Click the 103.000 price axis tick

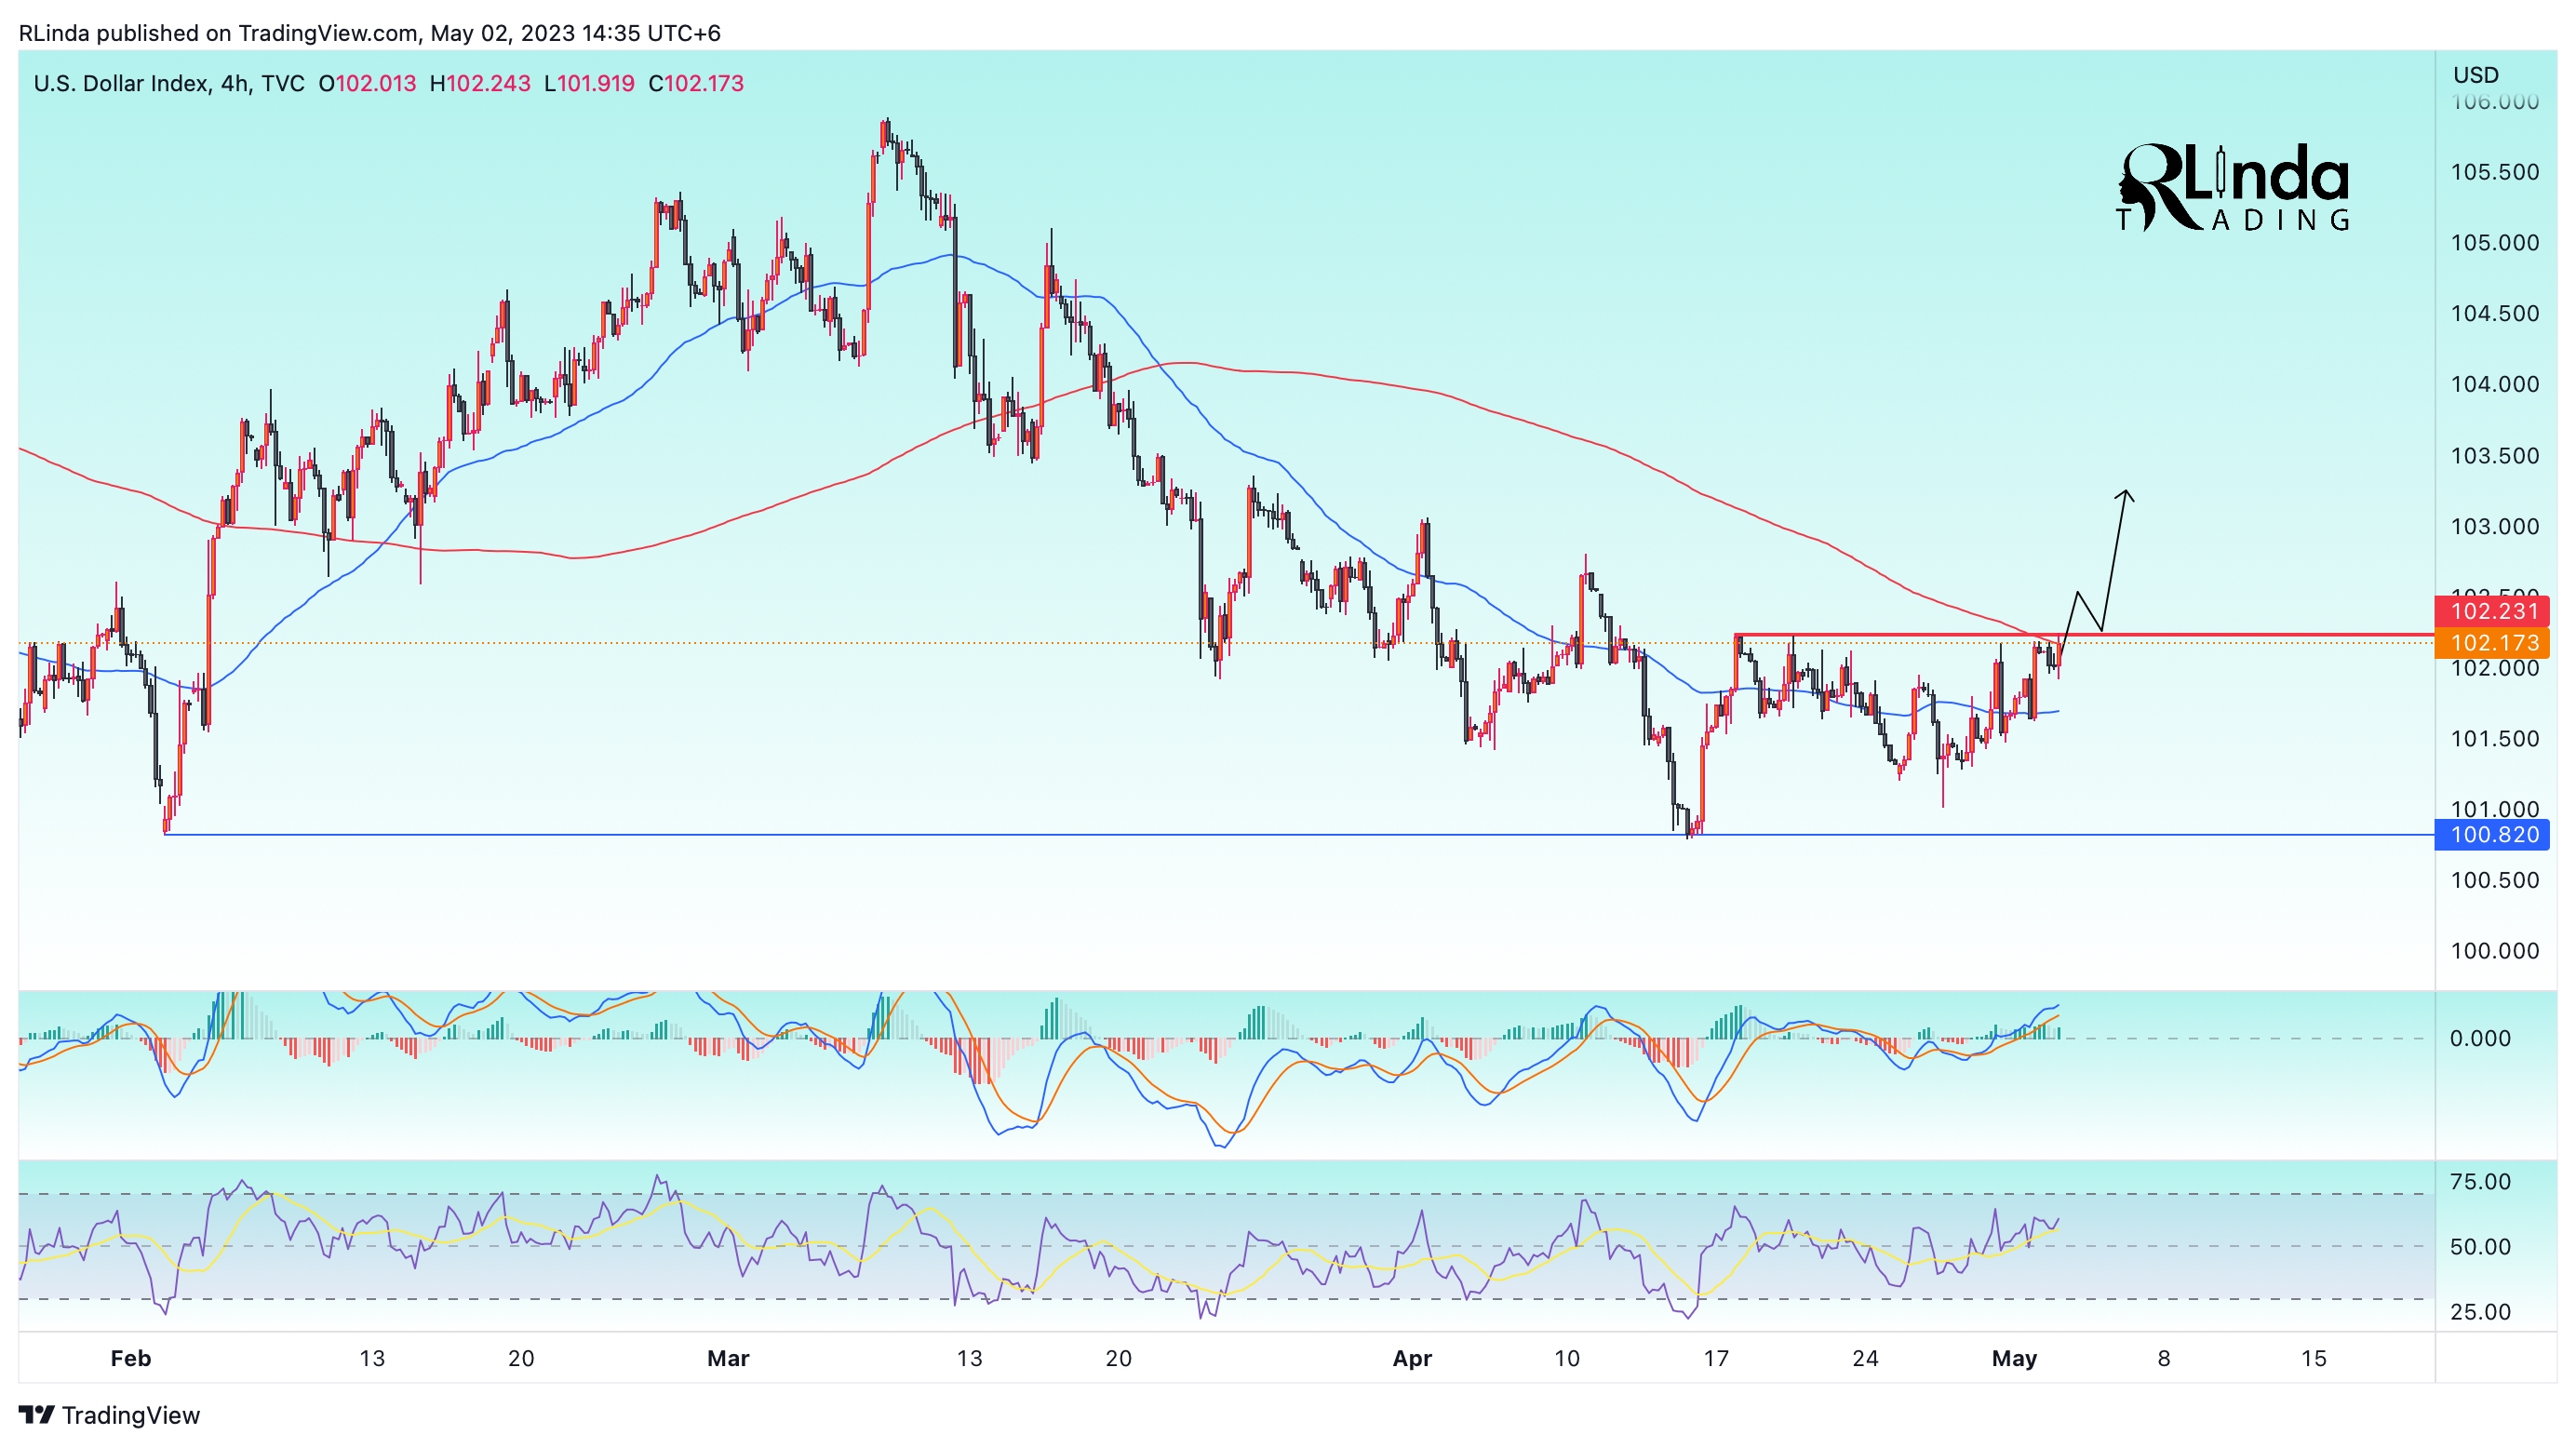point(2494,527)
